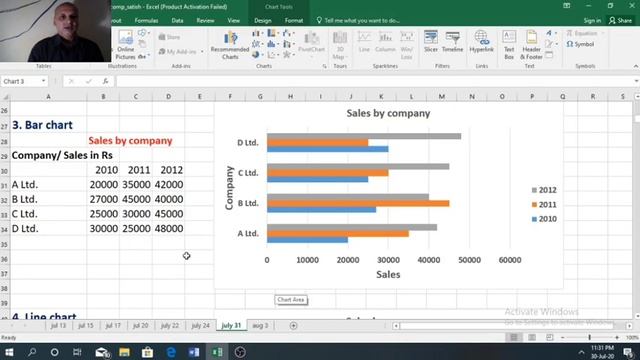
Task: Expand Charts group dialog launcher
Action: [324, 66]
